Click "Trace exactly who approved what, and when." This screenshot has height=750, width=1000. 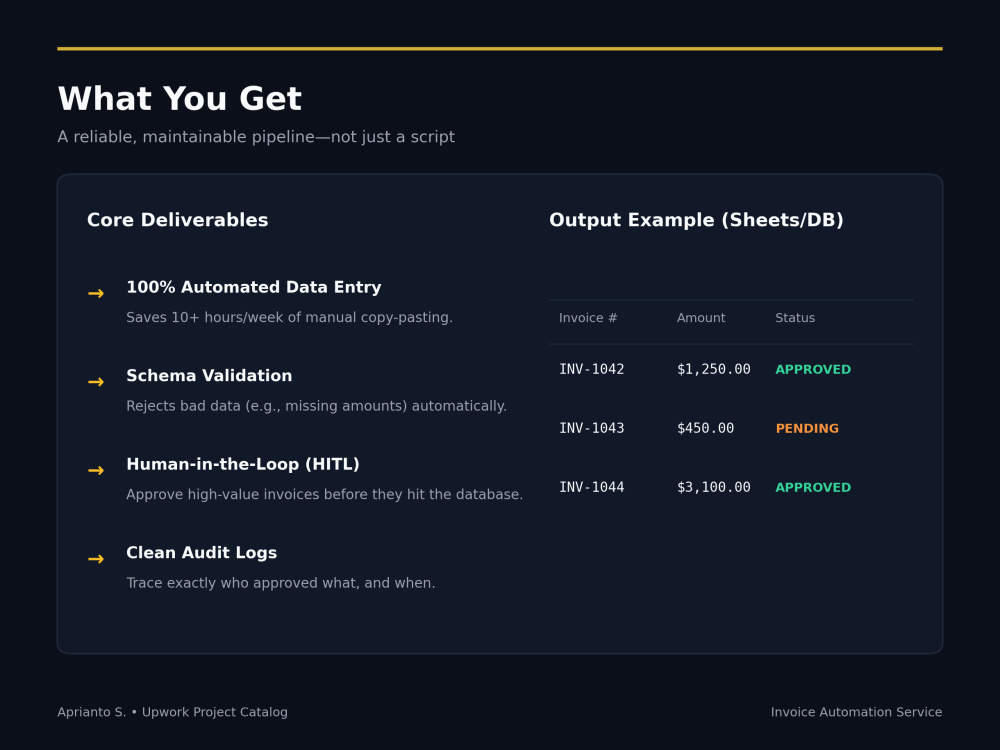(x=281, y=584)
